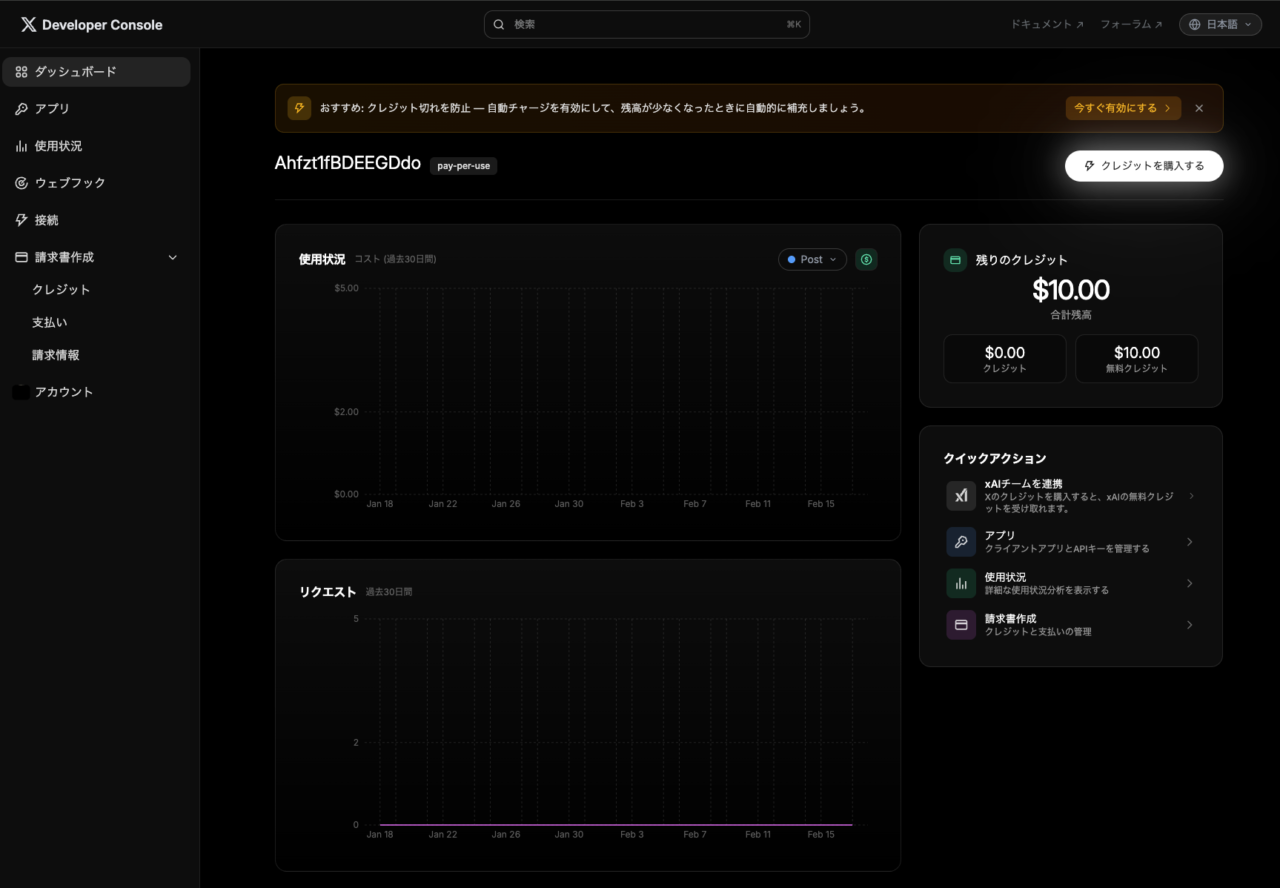Open the ドキュメント external link
The height and width of the screenshot is (888, 1280).
(x=1046, y=24)
